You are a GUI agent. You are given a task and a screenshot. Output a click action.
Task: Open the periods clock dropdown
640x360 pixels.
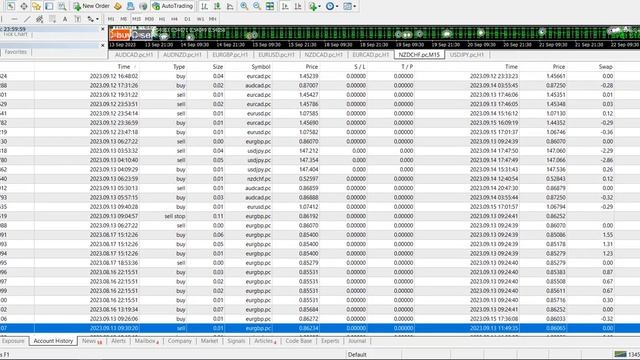pyautogui.click(x=332, y=6)
